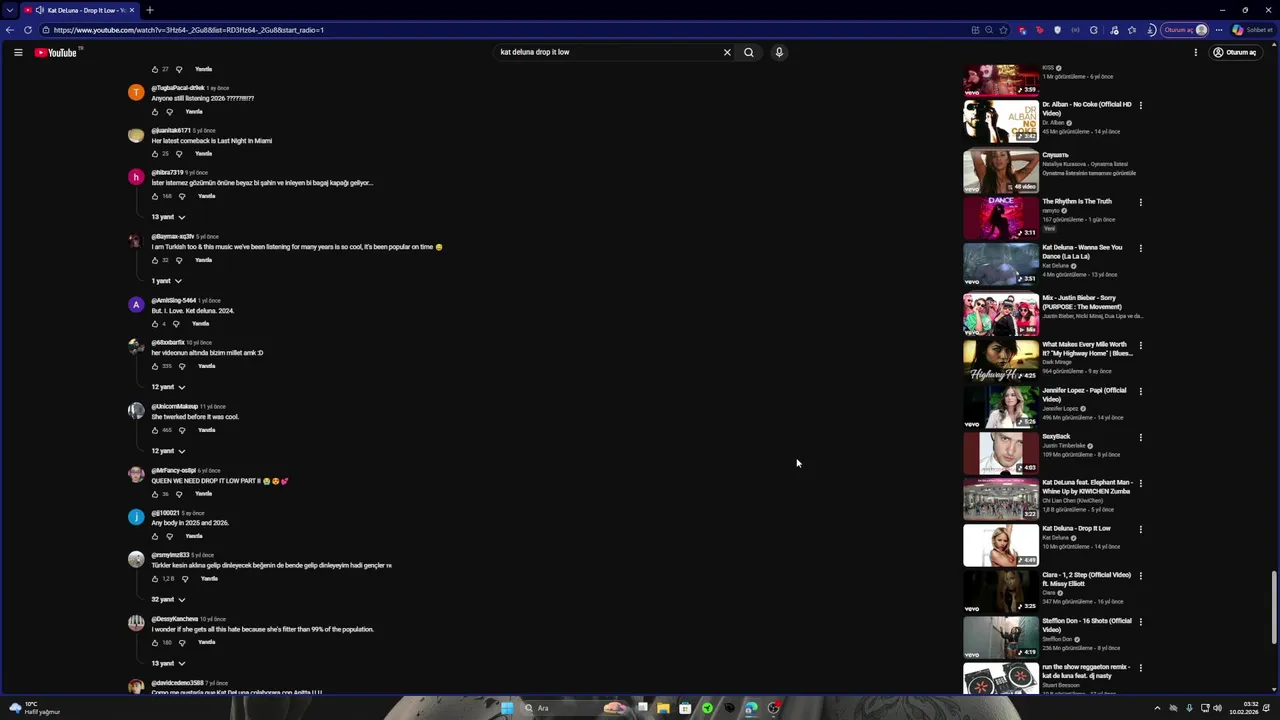Open the Jennifer Lopez channel under Papi
The image size is (1280, 720).
click(1060, 408)
